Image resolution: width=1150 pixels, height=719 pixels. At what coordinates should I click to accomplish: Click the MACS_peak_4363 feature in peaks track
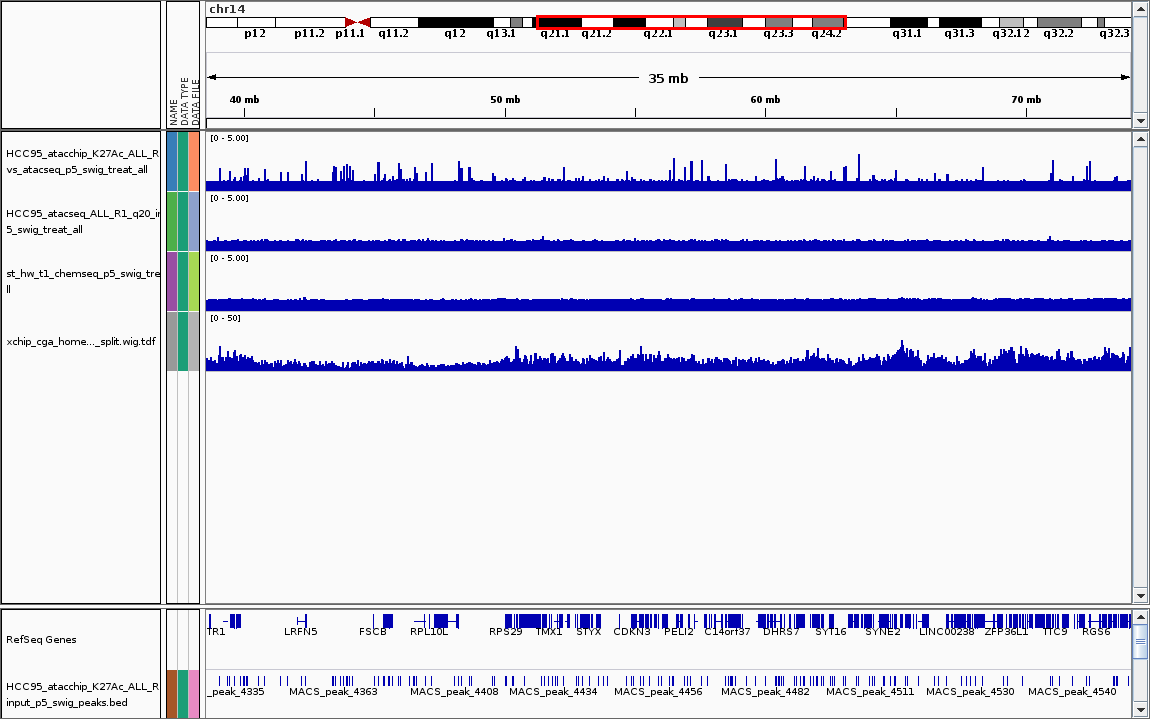333,681
